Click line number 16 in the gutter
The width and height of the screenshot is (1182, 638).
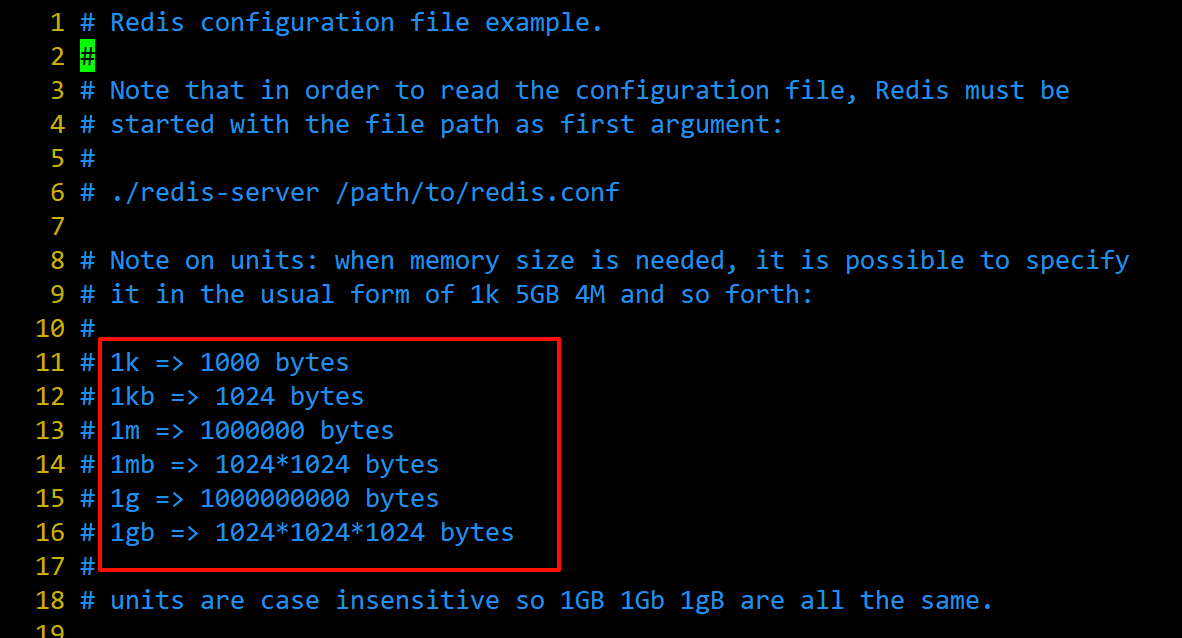click(x=50, y=533)
